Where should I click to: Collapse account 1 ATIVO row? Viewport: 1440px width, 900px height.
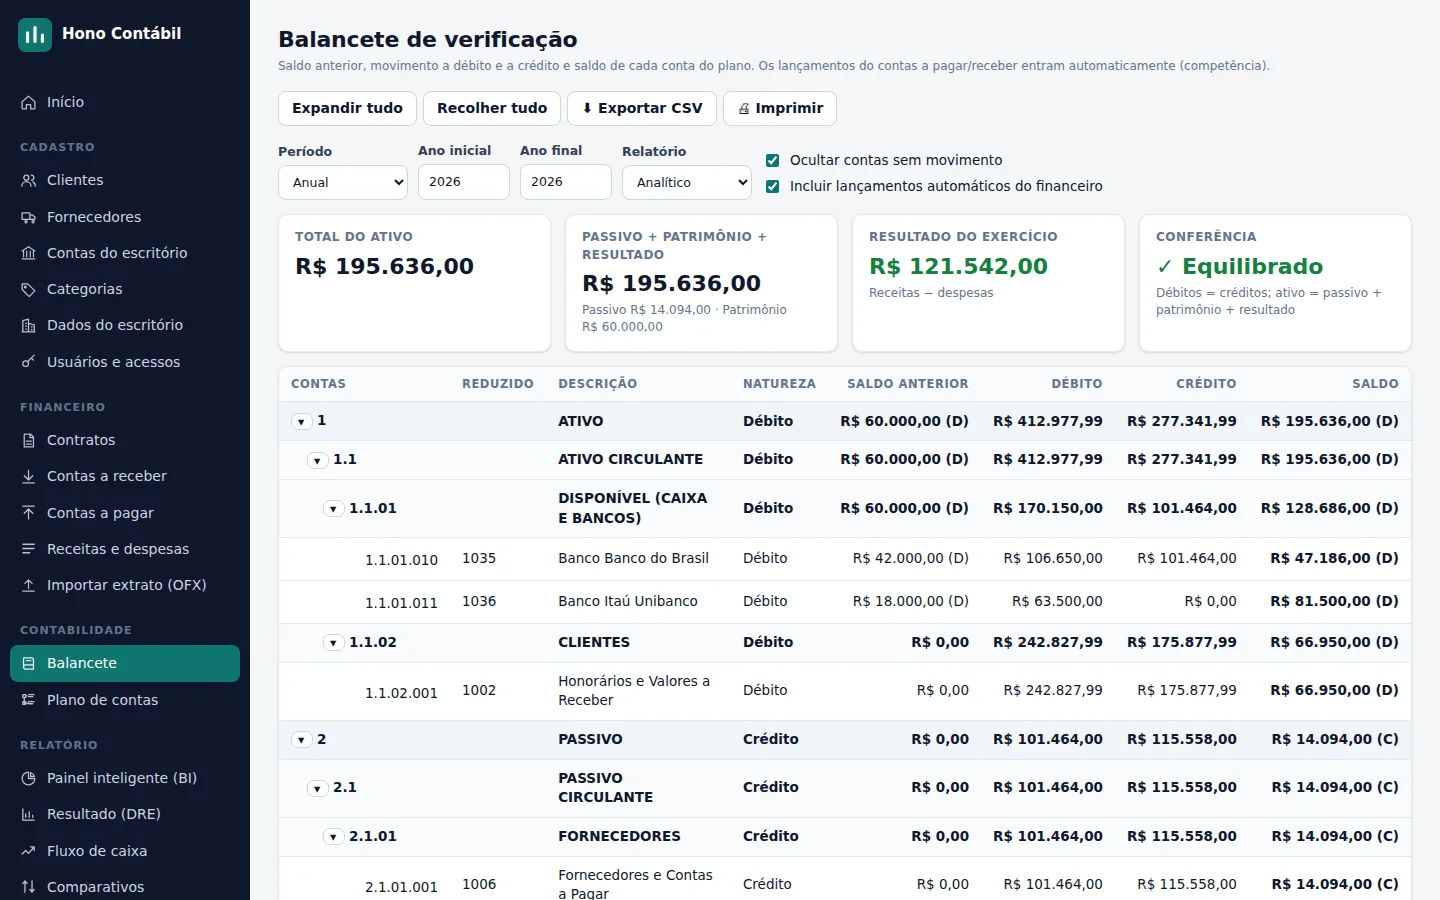click(x=301, y=422)
